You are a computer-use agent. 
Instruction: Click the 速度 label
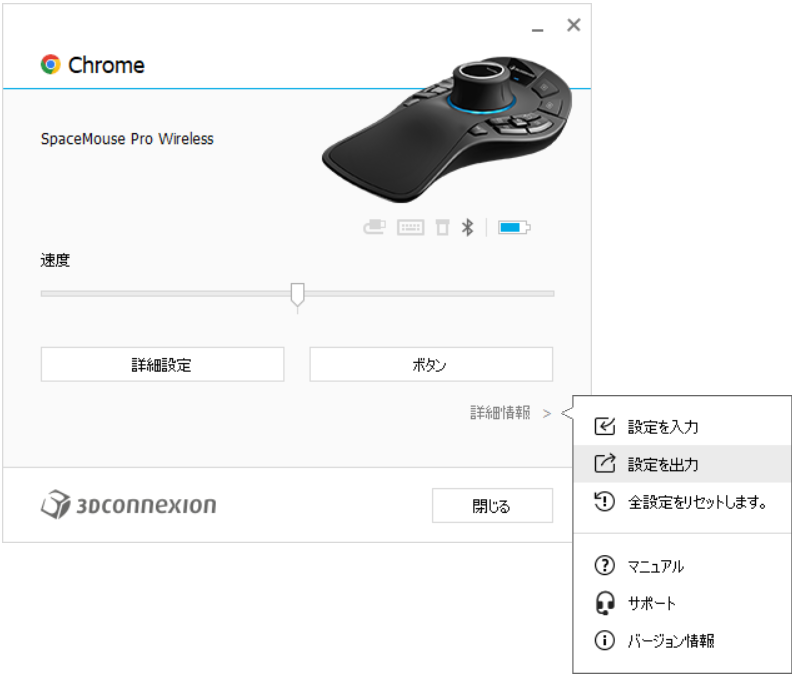55,260
